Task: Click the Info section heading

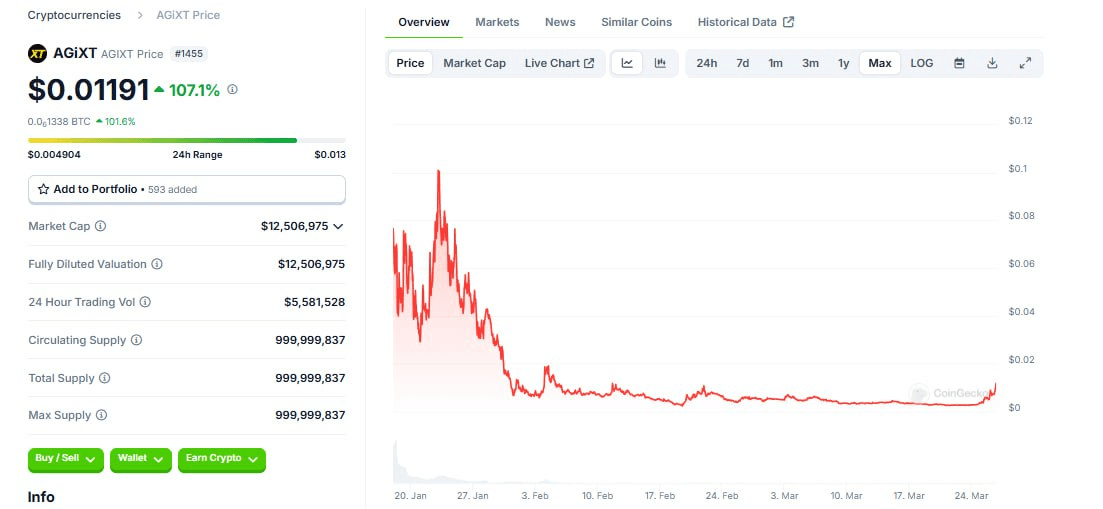Action: 41,497
